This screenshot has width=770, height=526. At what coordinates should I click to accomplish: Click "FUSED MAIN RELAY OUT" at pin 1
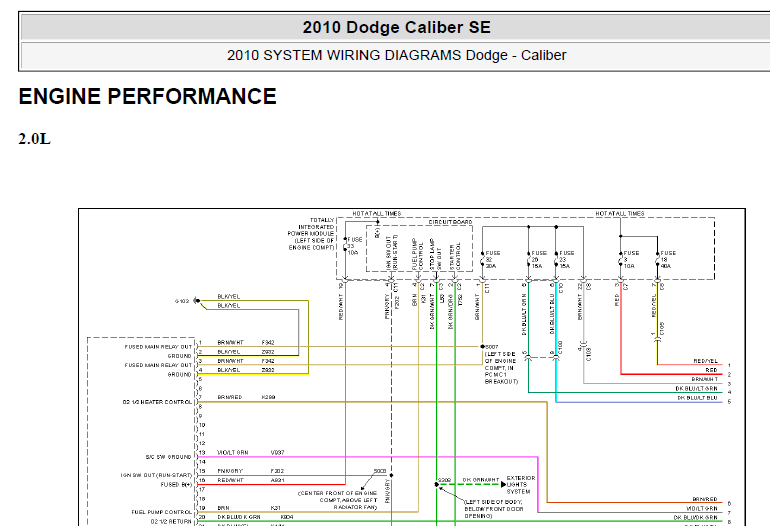tap(158, 347)
